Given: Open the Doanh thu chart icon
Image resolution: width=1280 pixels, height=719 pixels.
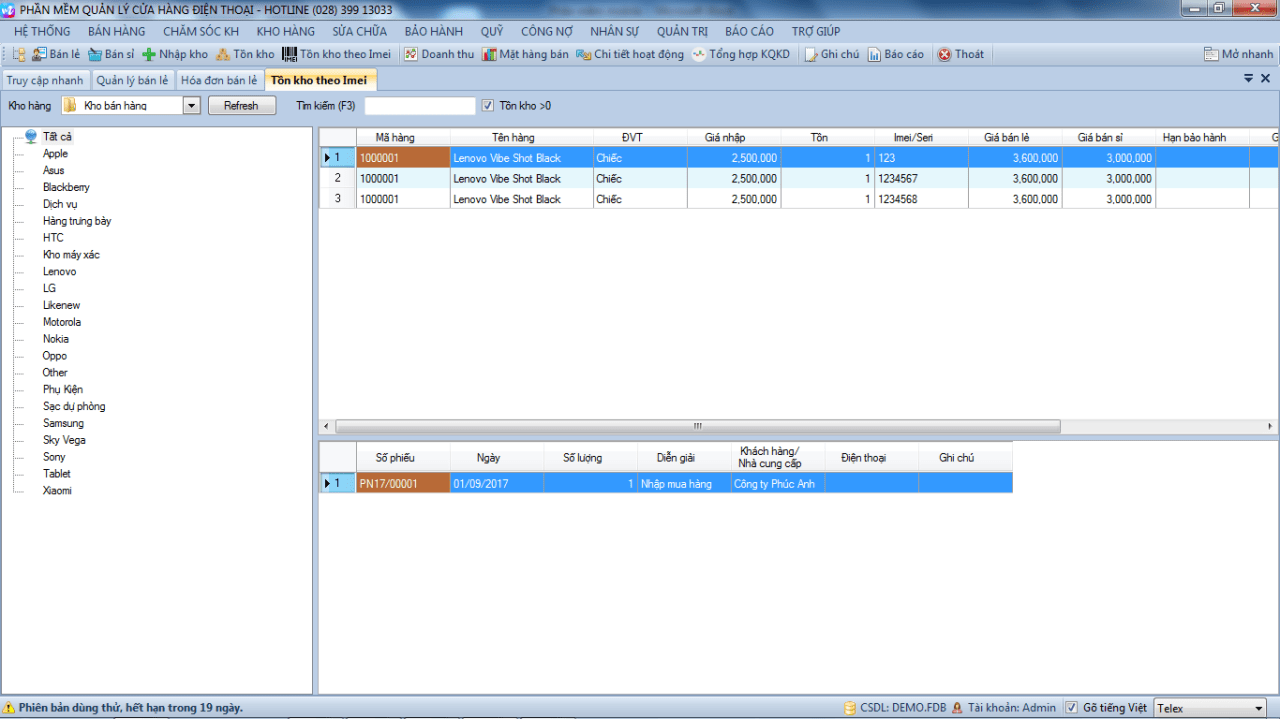Looking at the screenshot, I should pyautogui.click(x=410, y=54).
